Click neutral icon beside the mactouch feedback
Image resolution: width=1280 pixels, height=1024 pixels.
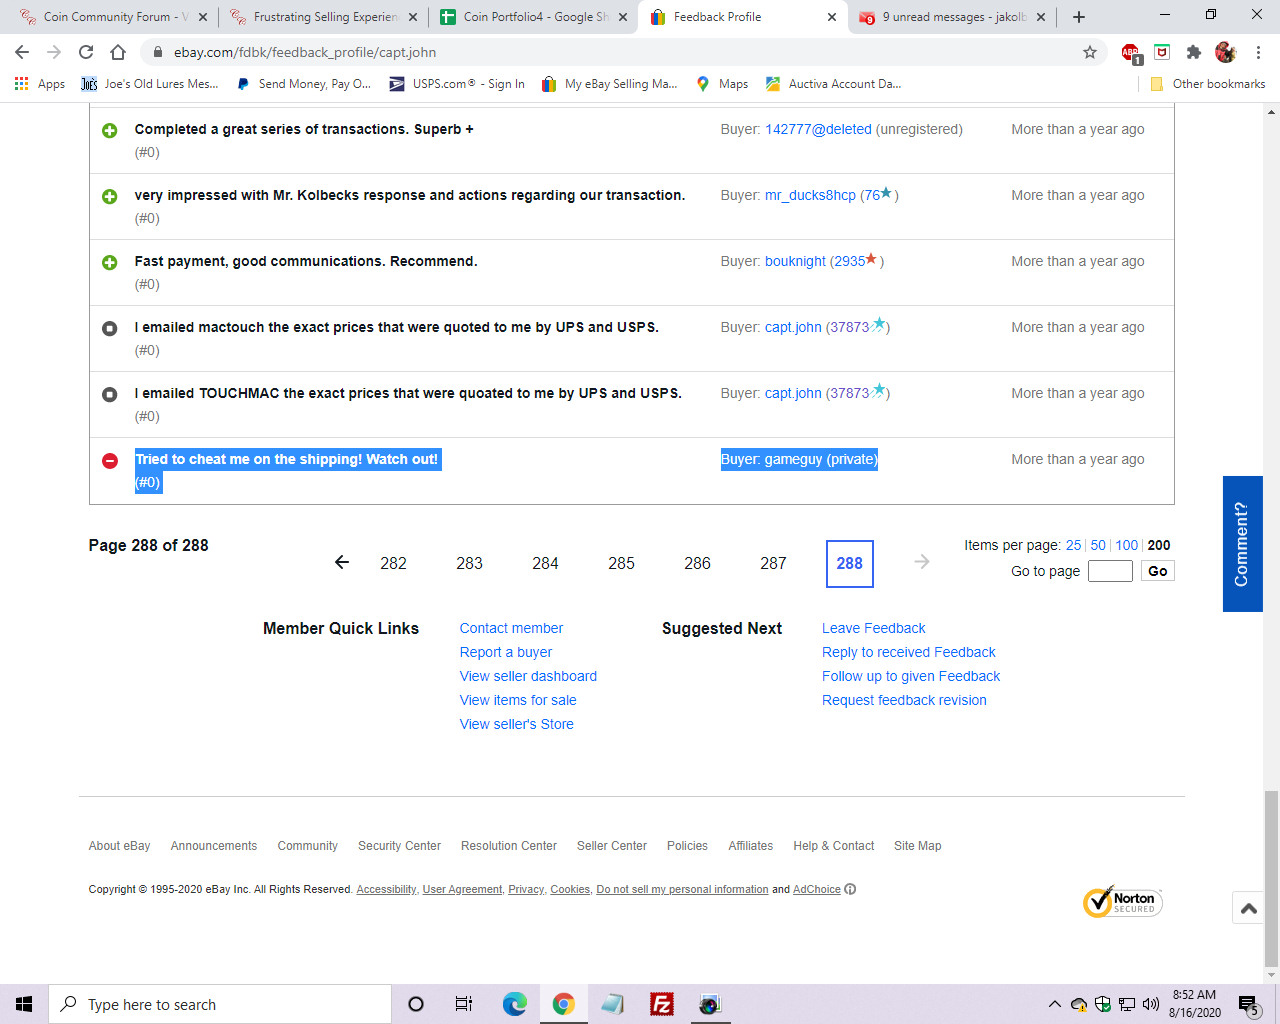click(x=110, y=328)
